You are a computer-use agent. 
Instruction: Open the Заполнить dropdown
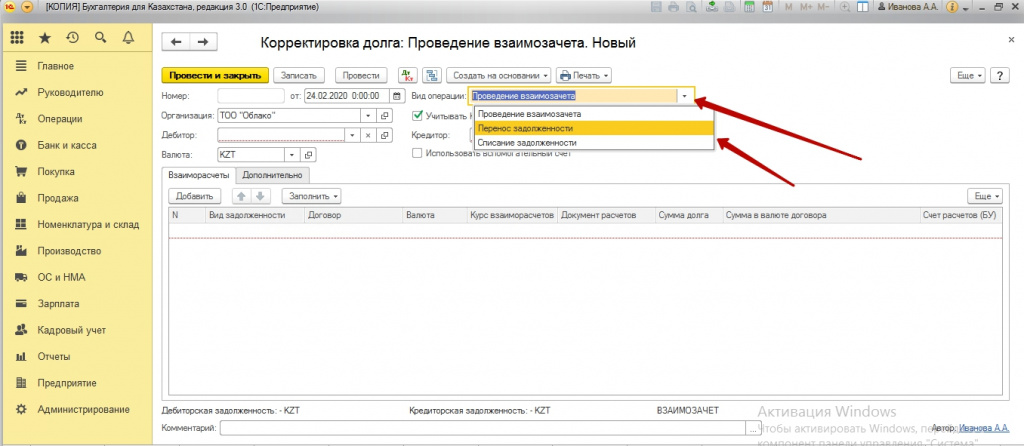pos(312,196)
